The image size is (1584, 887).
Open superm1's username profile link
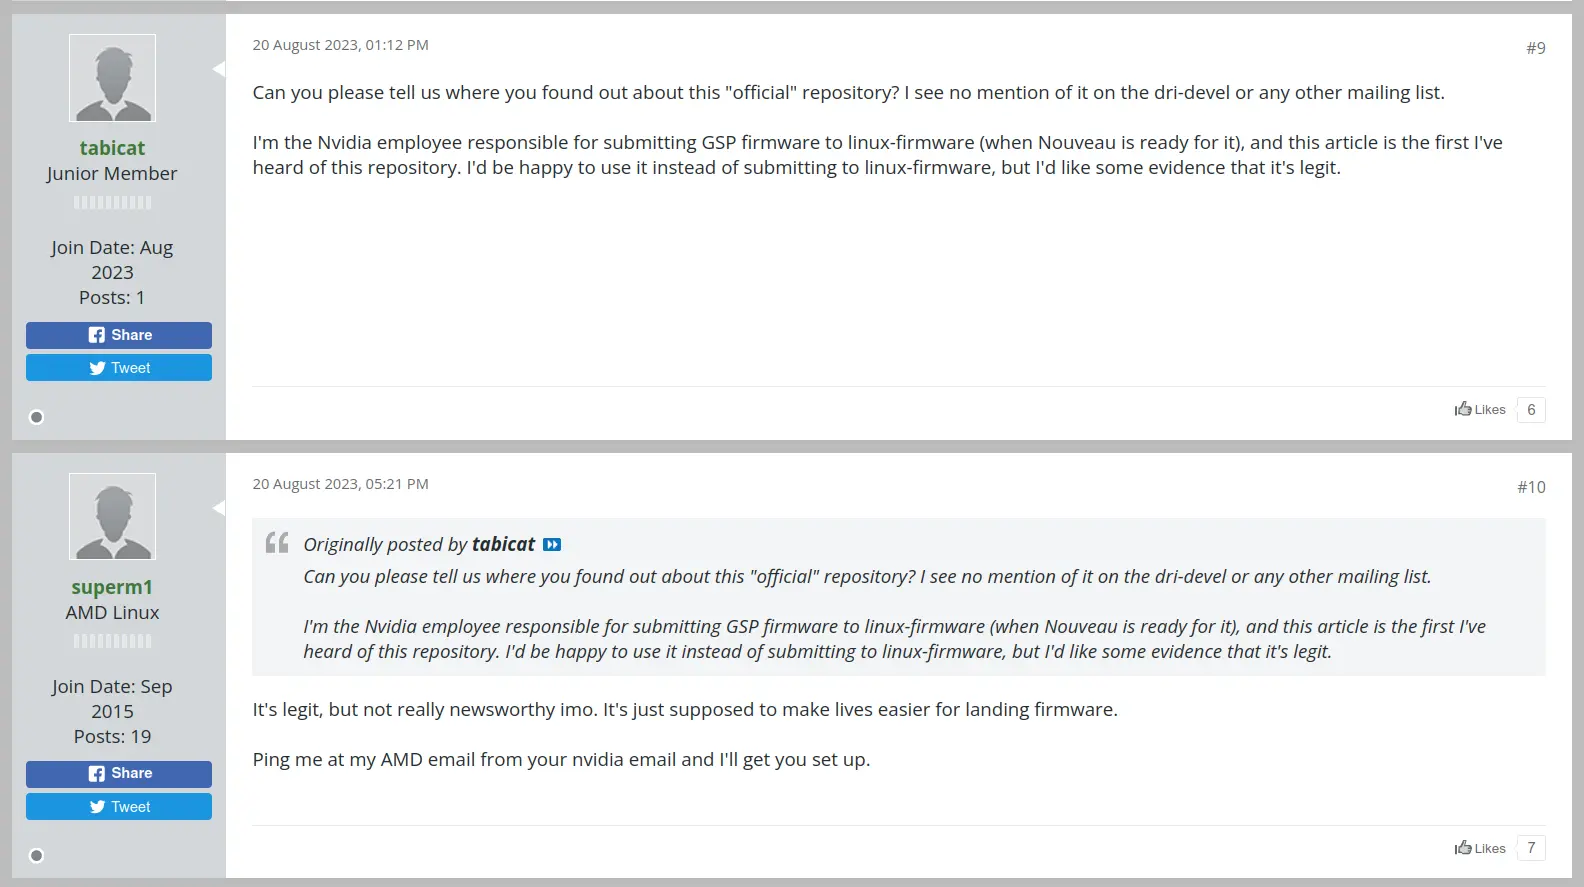[112, 587]
